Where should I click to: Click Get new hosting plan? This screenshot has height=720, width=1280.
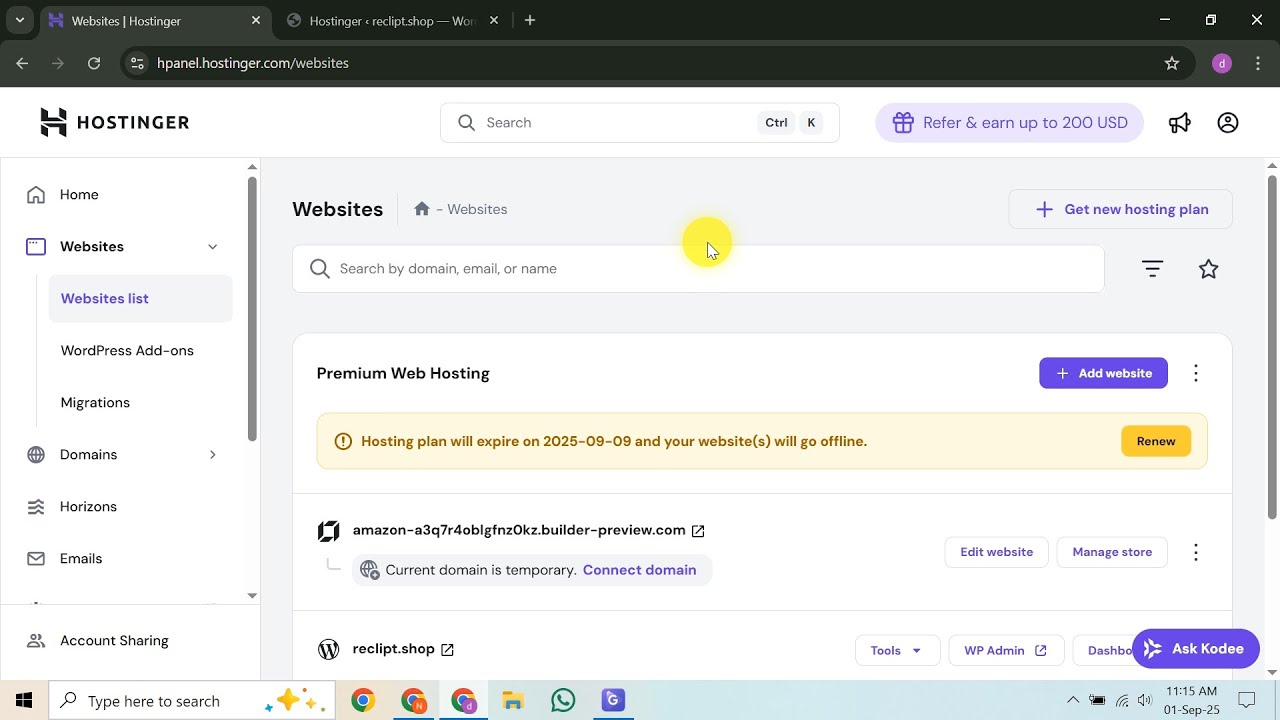1120,209
